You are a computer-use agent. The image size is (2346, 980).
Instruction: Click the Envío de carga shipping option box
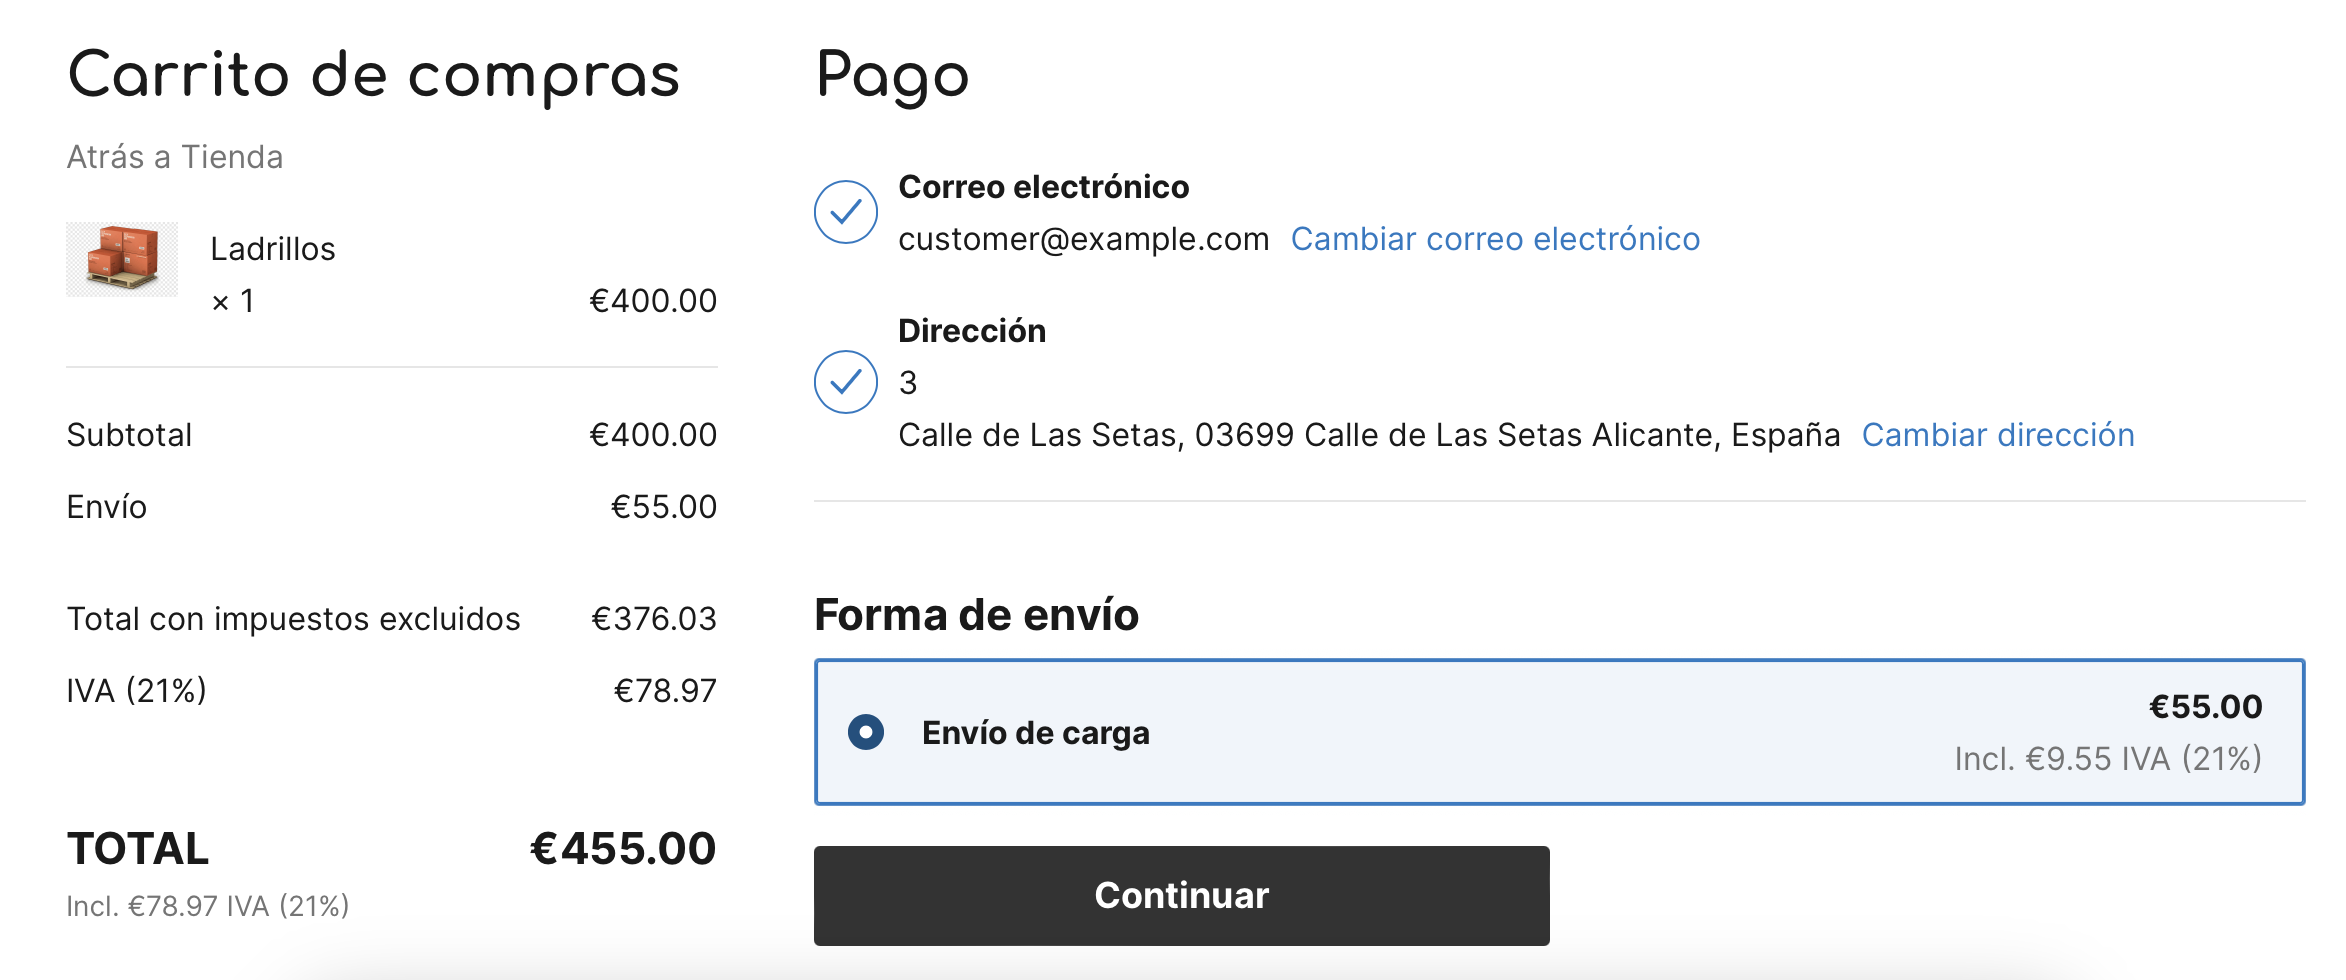(1559, 732)
